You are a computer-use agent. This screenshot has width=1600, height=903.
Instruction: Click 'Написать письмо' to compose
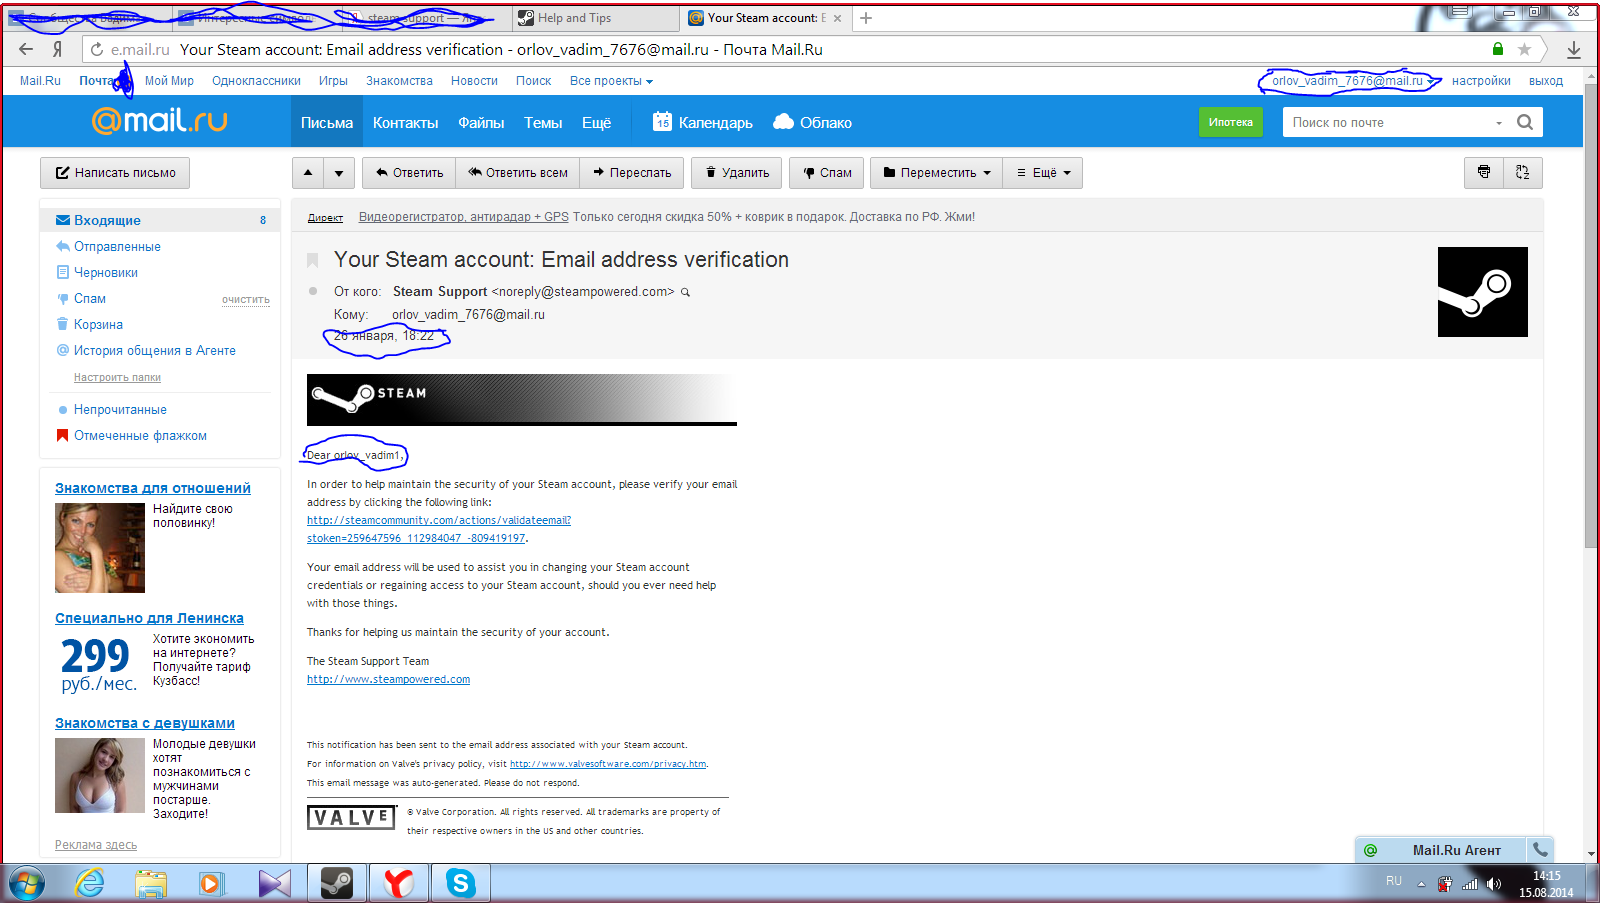point(115,173)
